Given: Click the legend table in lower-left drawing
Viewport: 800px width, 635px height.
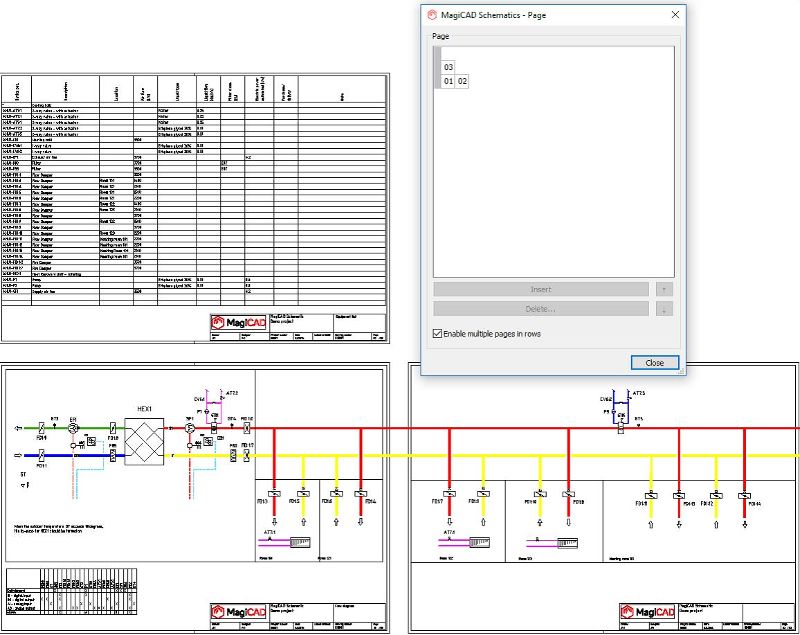Looking at the screenshot, I should [71, 592].
